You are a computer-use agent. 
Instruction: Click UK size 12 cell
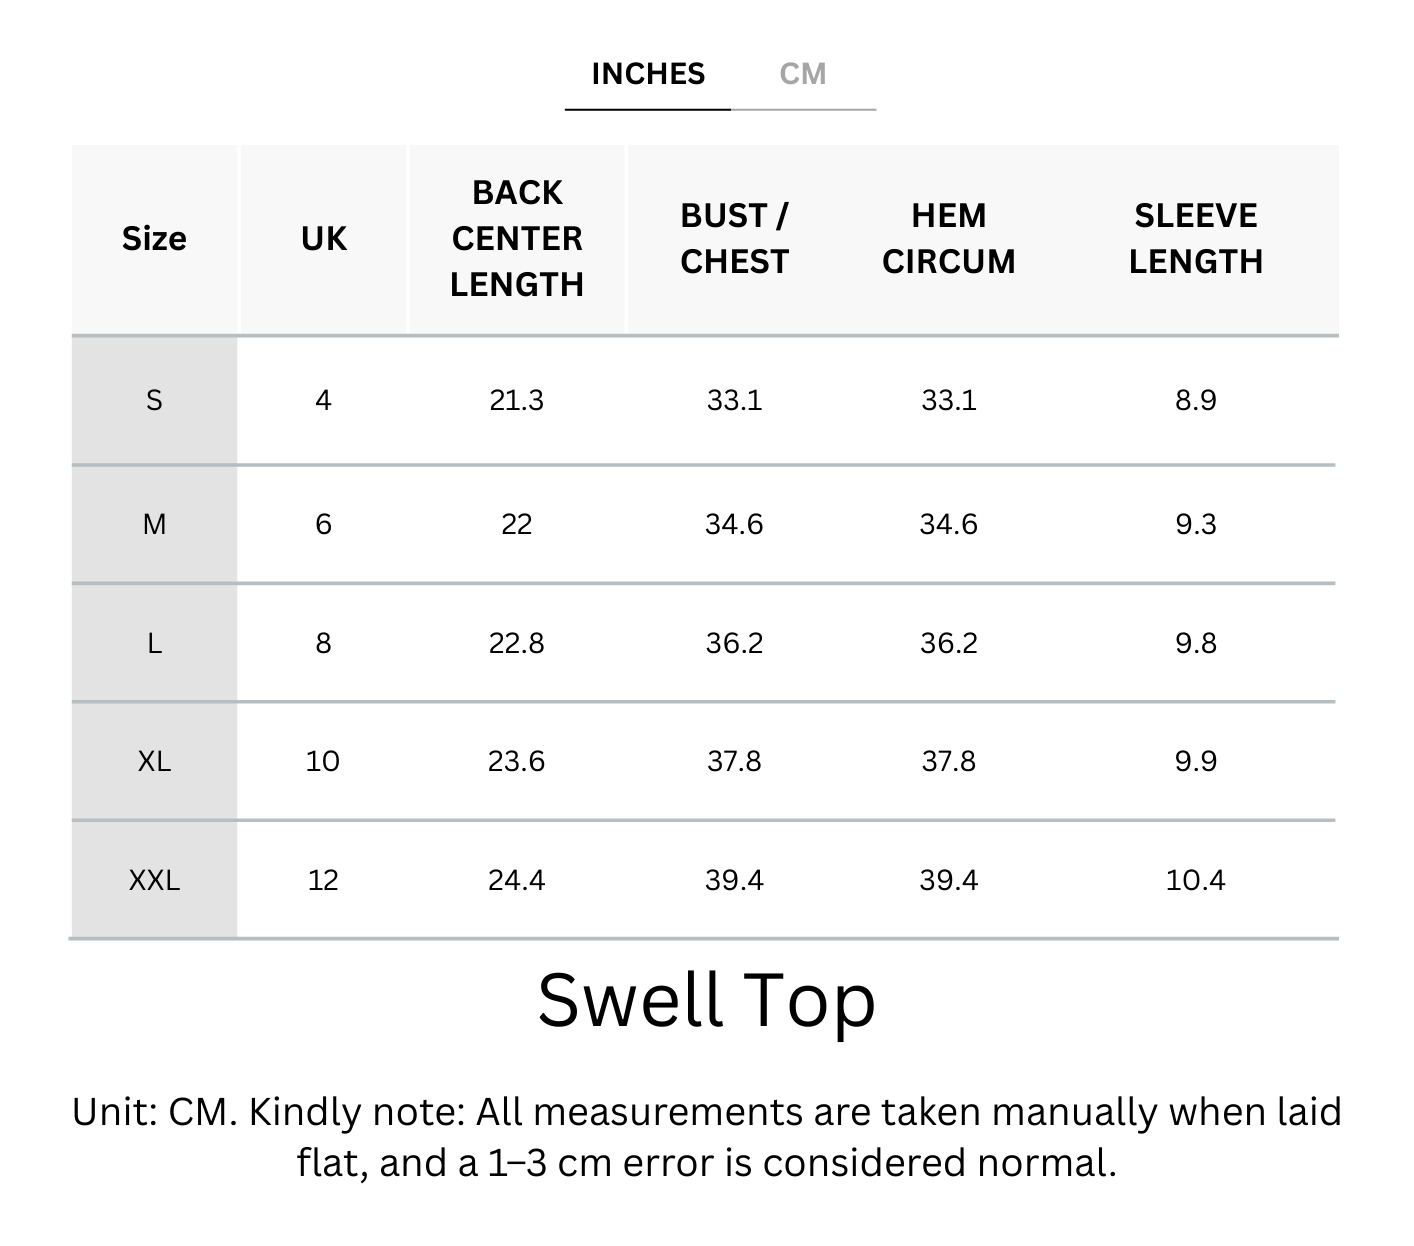point(323,881)
